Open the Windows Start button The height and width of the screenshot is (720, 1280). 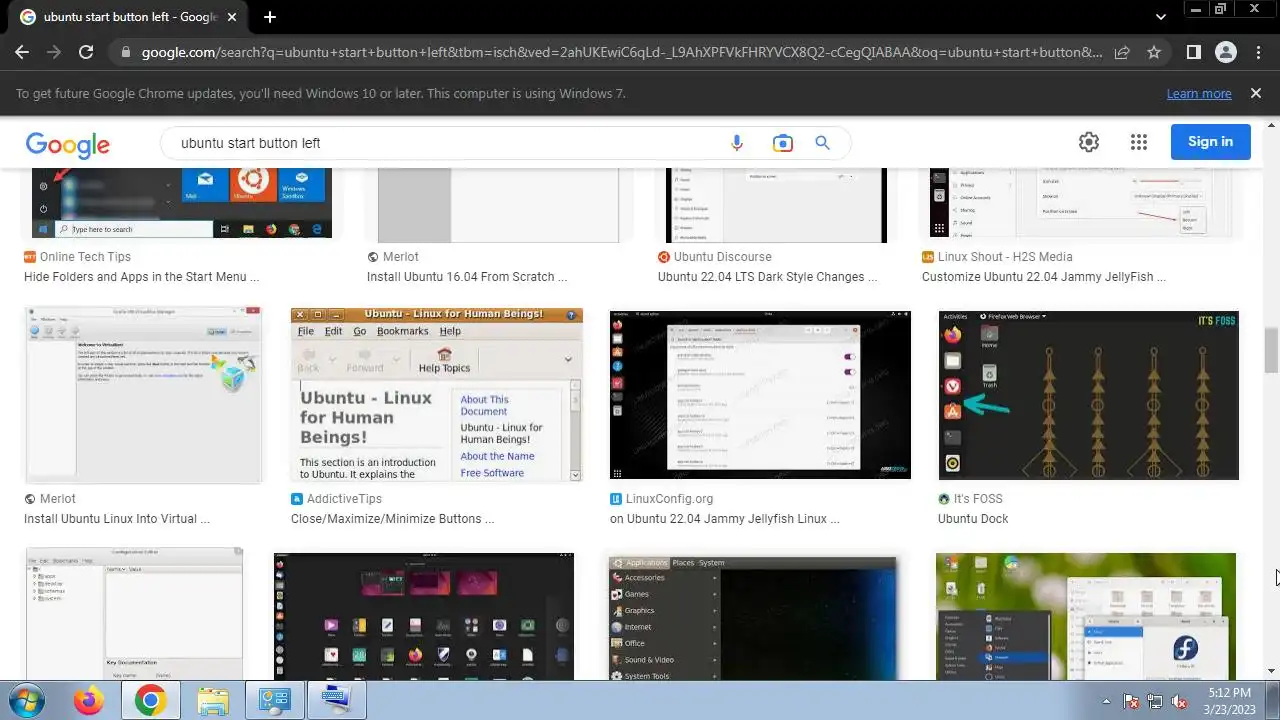click(26, 700)
